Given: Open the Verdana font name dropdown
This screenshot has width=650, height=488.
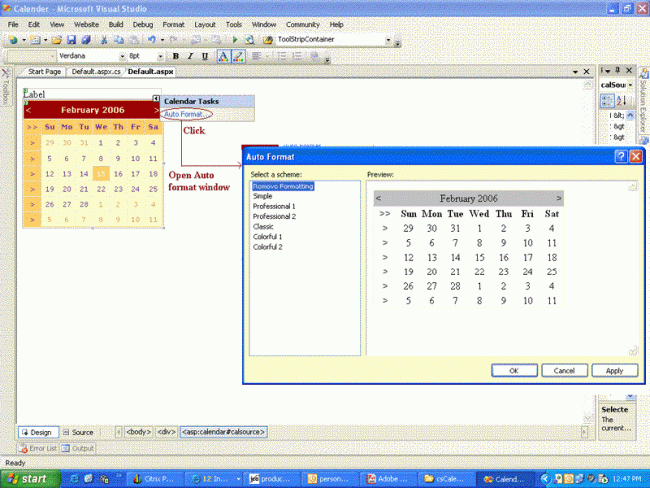Looking at the screenshot, I should [x=122, y=56].
